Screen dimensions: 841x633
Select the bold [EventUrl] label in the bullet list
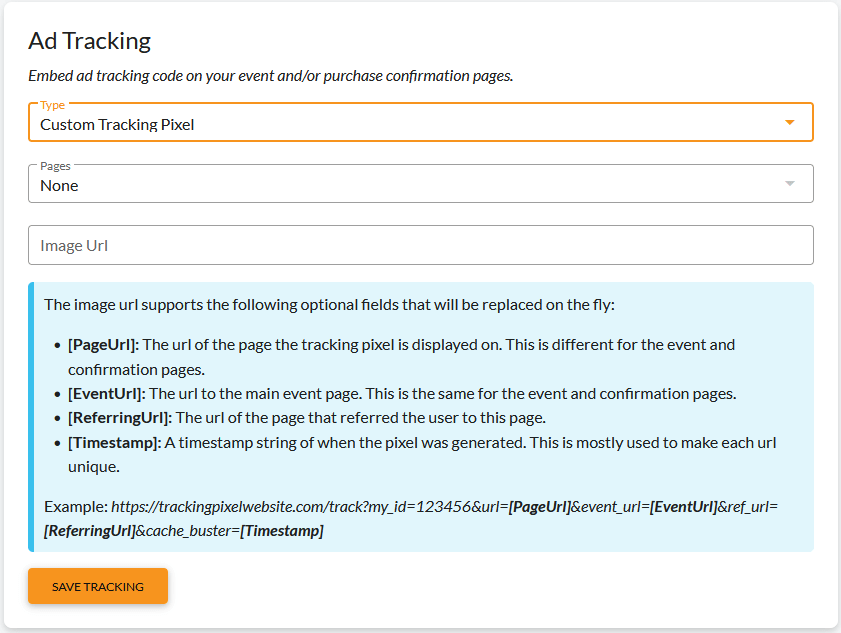click(x=107, y=394)
